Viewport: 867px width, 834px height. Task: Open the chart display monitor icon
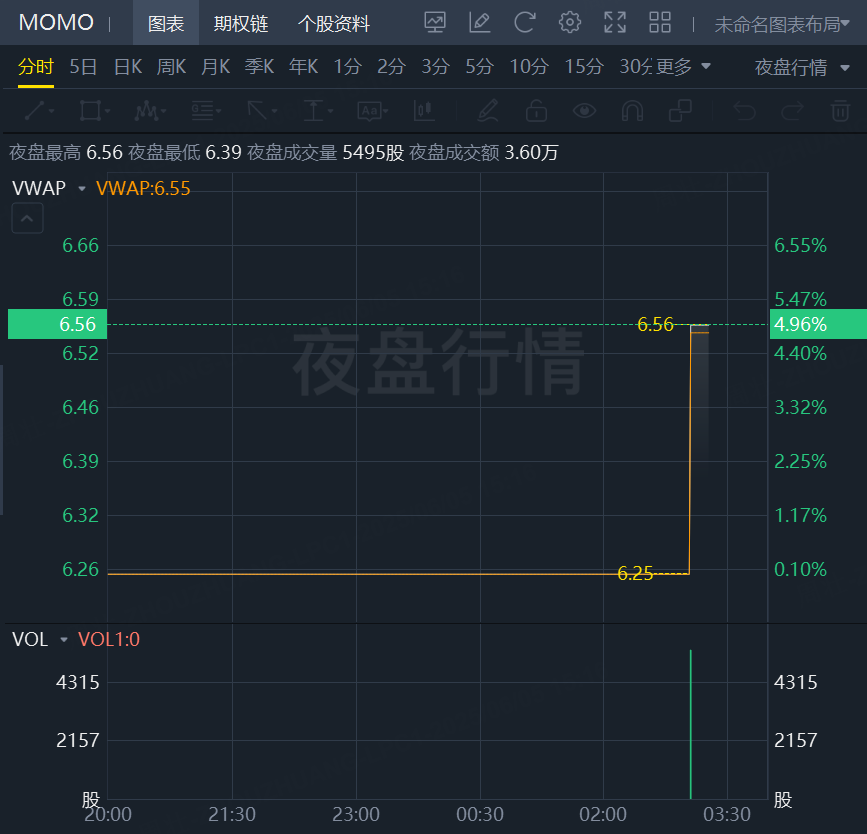pos(435,23)
